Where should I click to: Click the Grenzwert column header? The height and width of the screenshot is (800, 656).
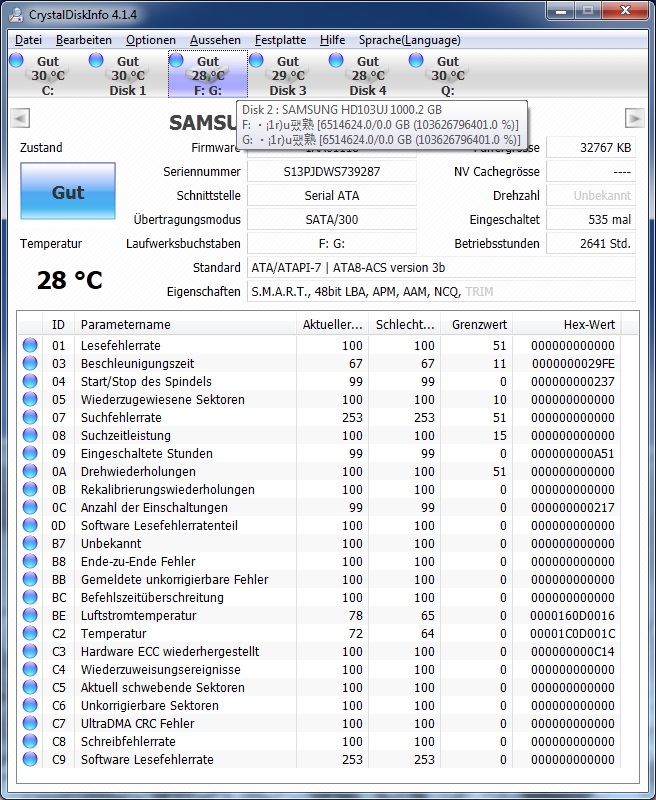click(x=477, y=324)
